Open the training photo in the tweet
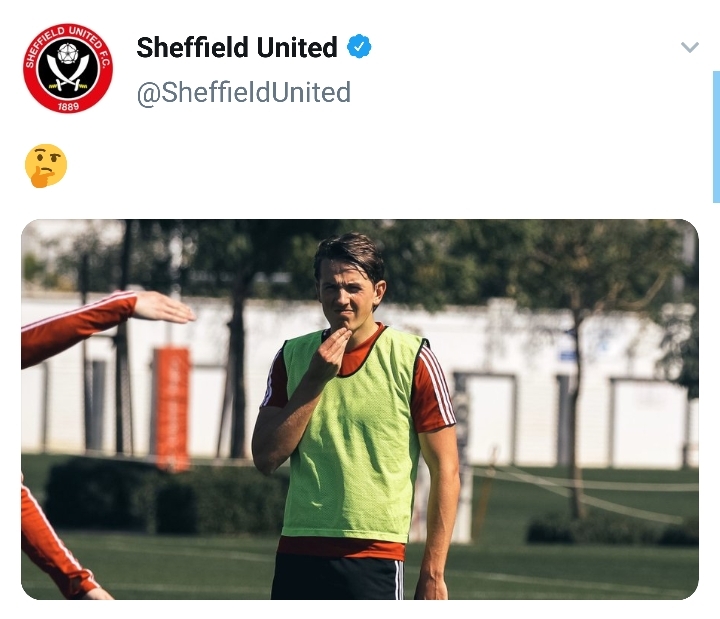This screenshot has height=619, width=720. [360, 409]
